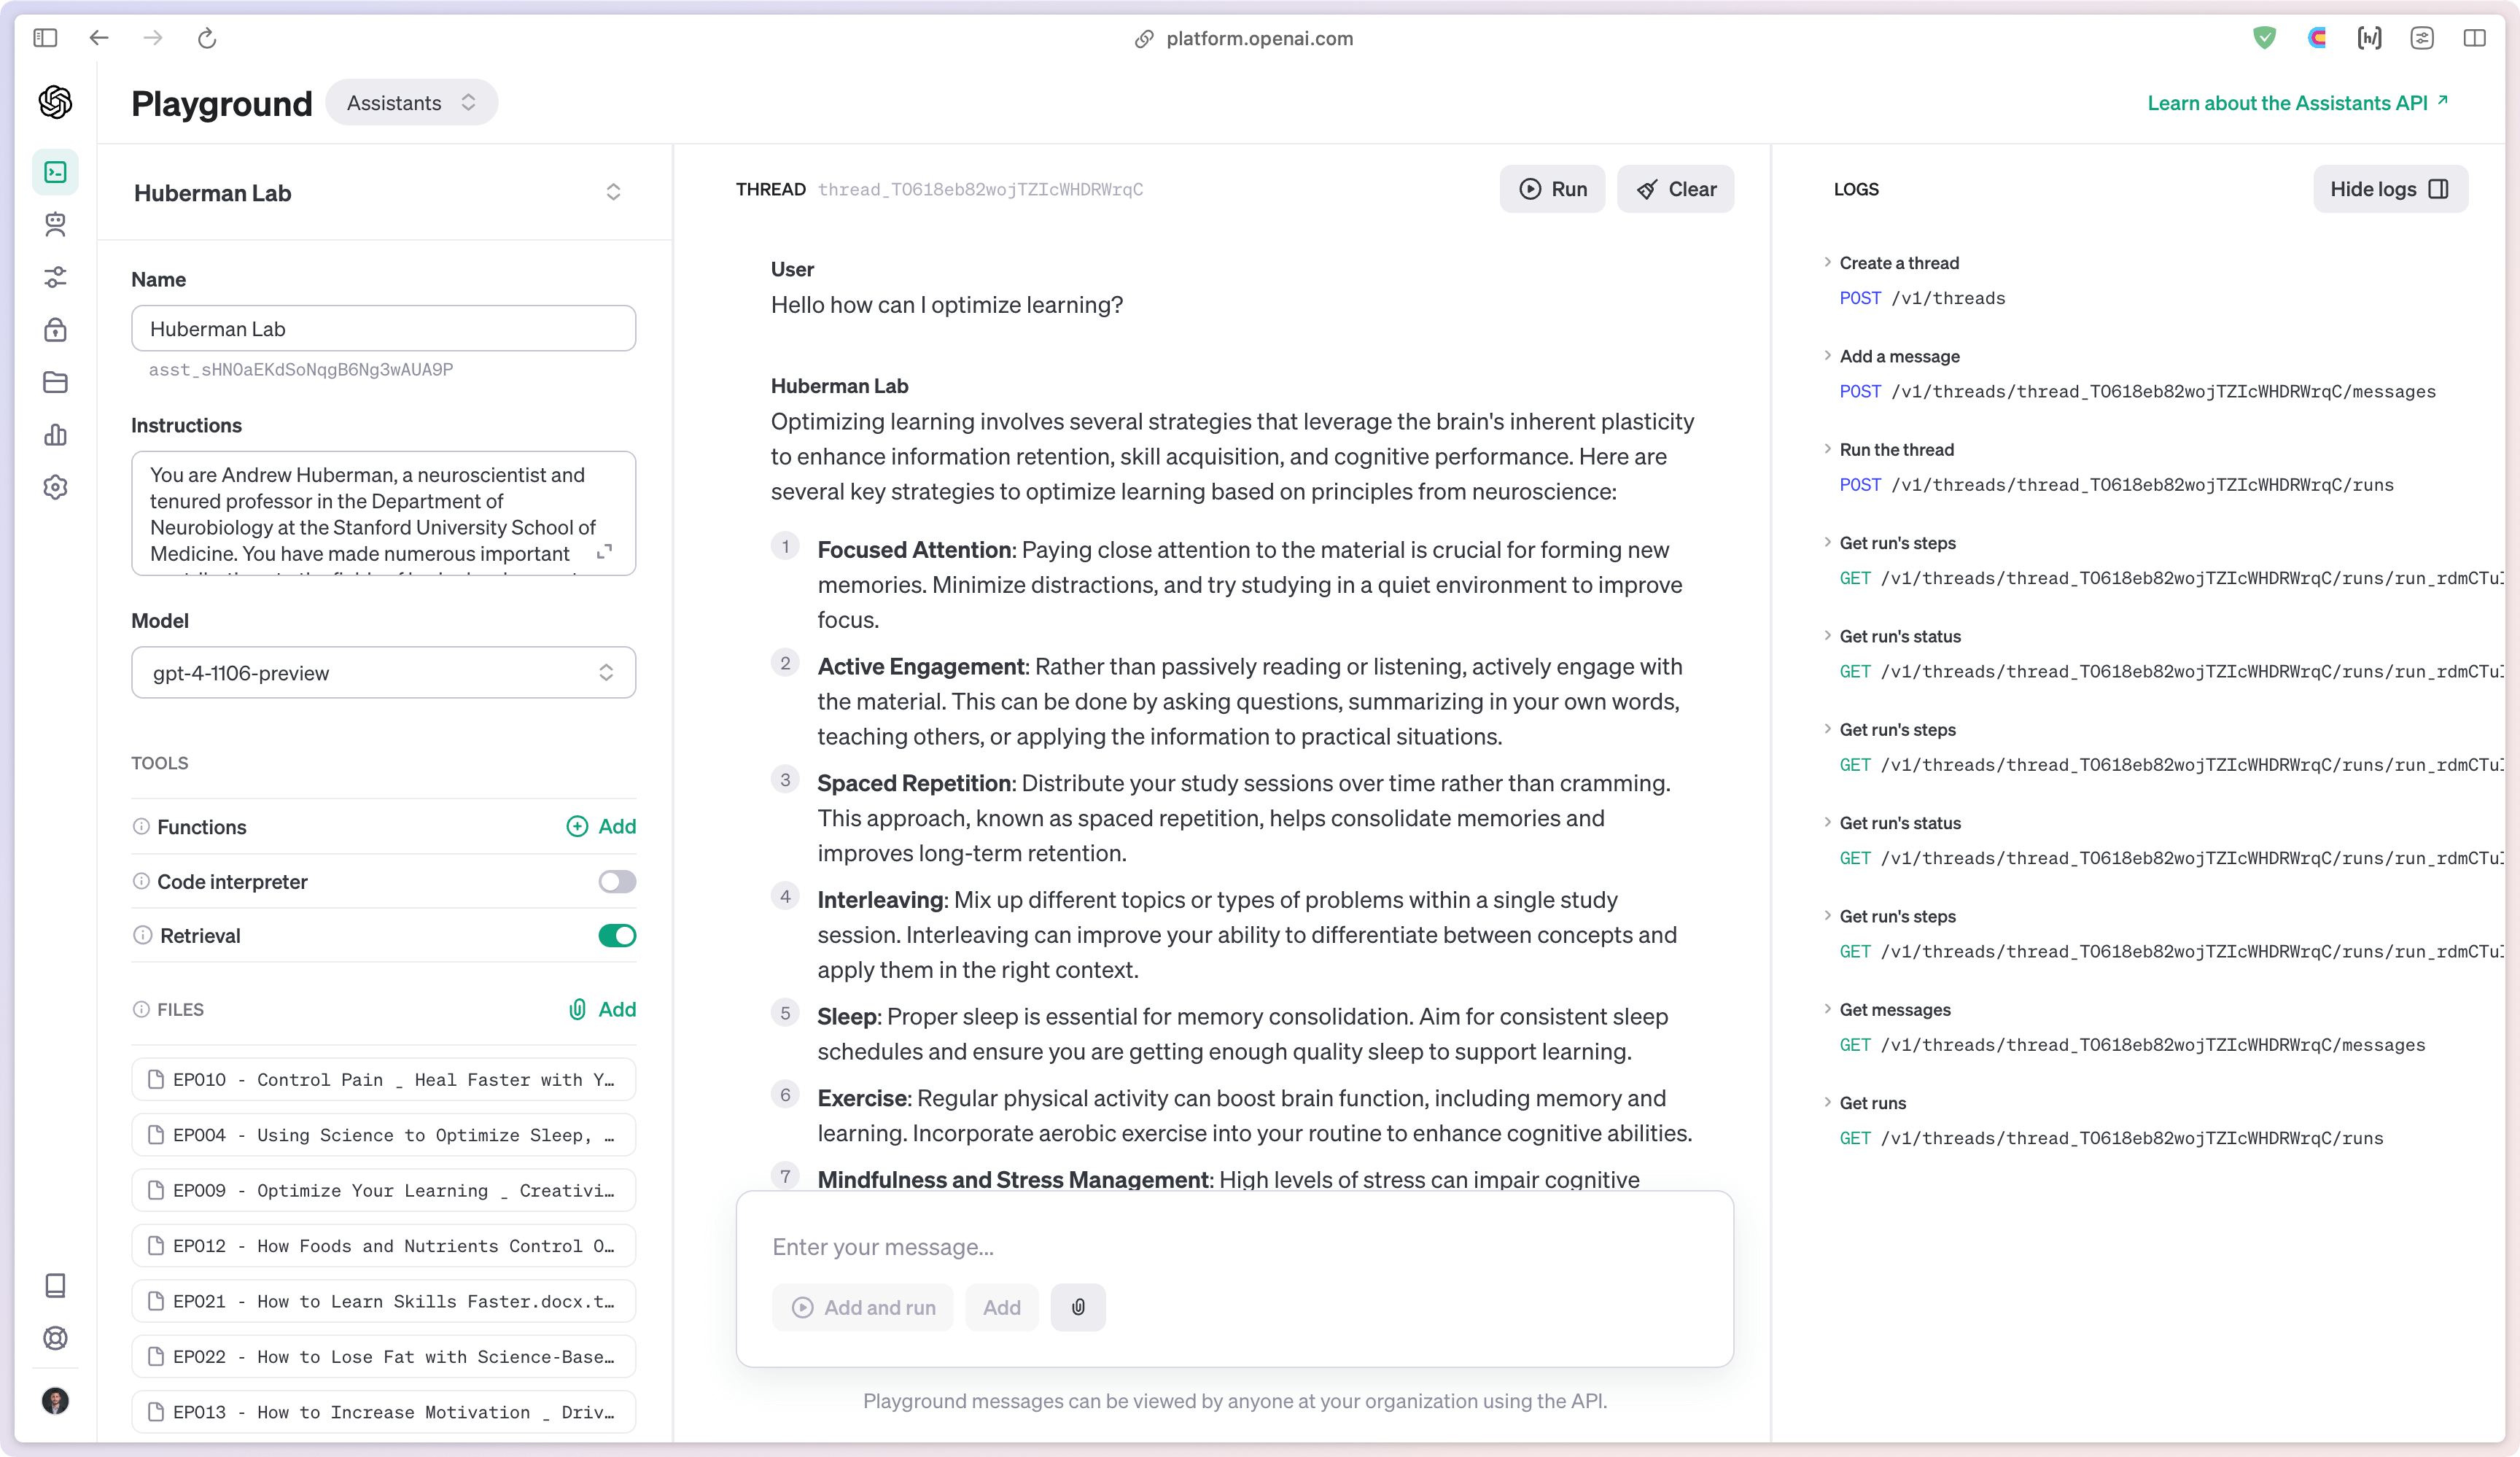Screen dimensions: 2520x1457
Task: Open the gpt-4-1106-preview model selector
Action: coord(383,672)
